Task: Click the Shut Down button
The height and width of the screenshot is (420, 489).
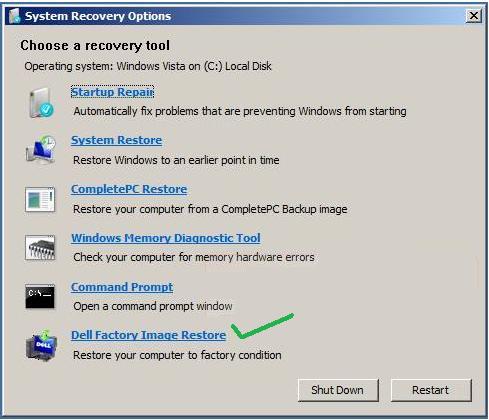Action: tap(338, 390)
